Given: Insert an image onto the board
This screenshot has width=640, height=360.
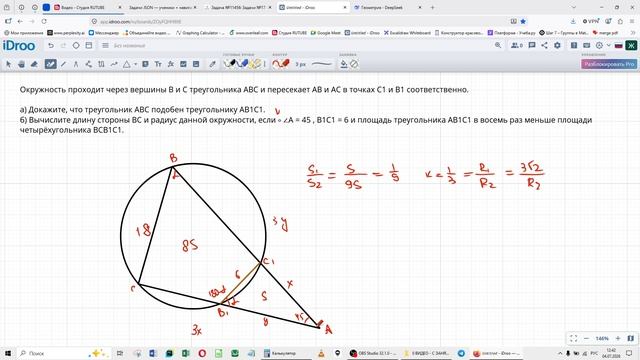Looking at the screenshot, I should coord(183,64).
